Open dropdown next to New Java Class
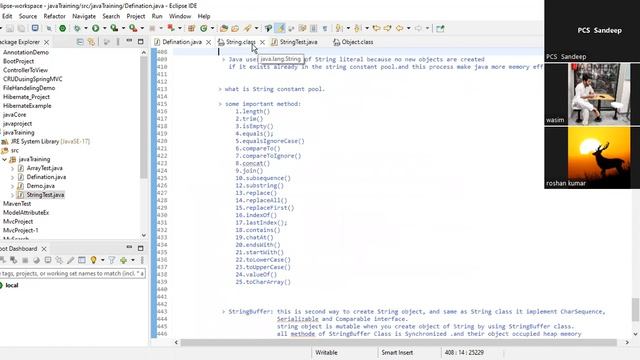Screen dimensions: 640x360 point(212,28)
